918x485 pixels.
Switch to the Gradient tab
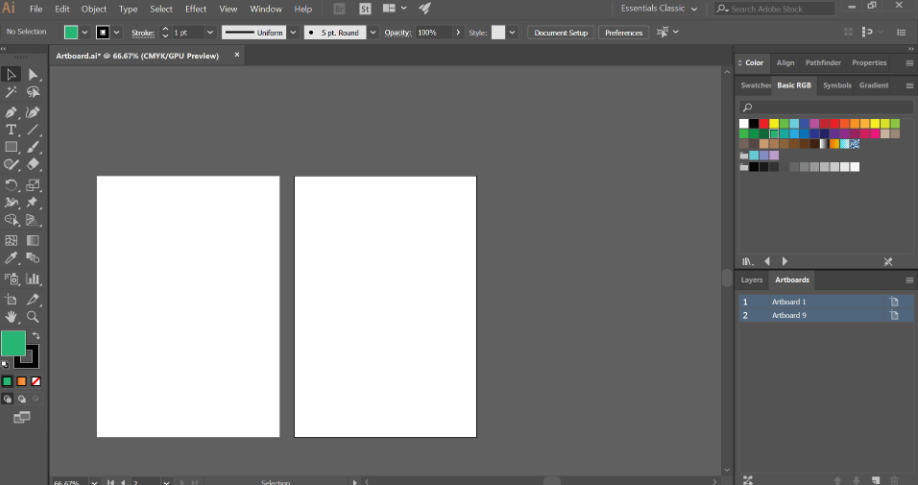874,86
